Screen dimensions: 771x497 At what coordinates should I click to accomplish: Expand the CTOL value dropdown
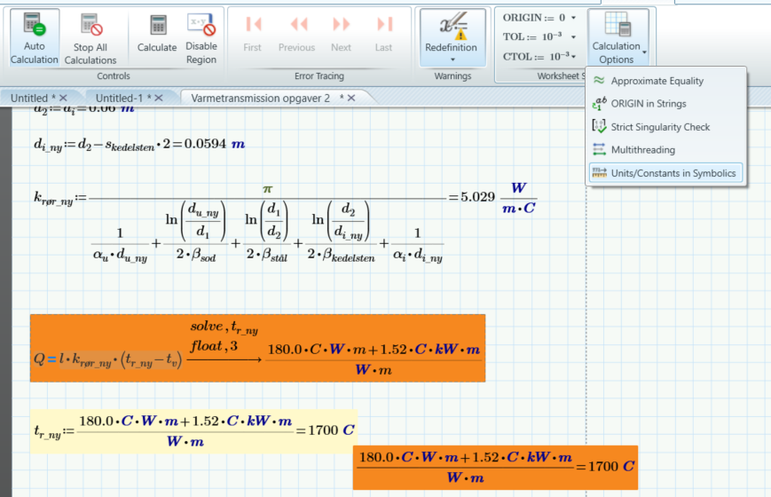[x=574, y=56]
